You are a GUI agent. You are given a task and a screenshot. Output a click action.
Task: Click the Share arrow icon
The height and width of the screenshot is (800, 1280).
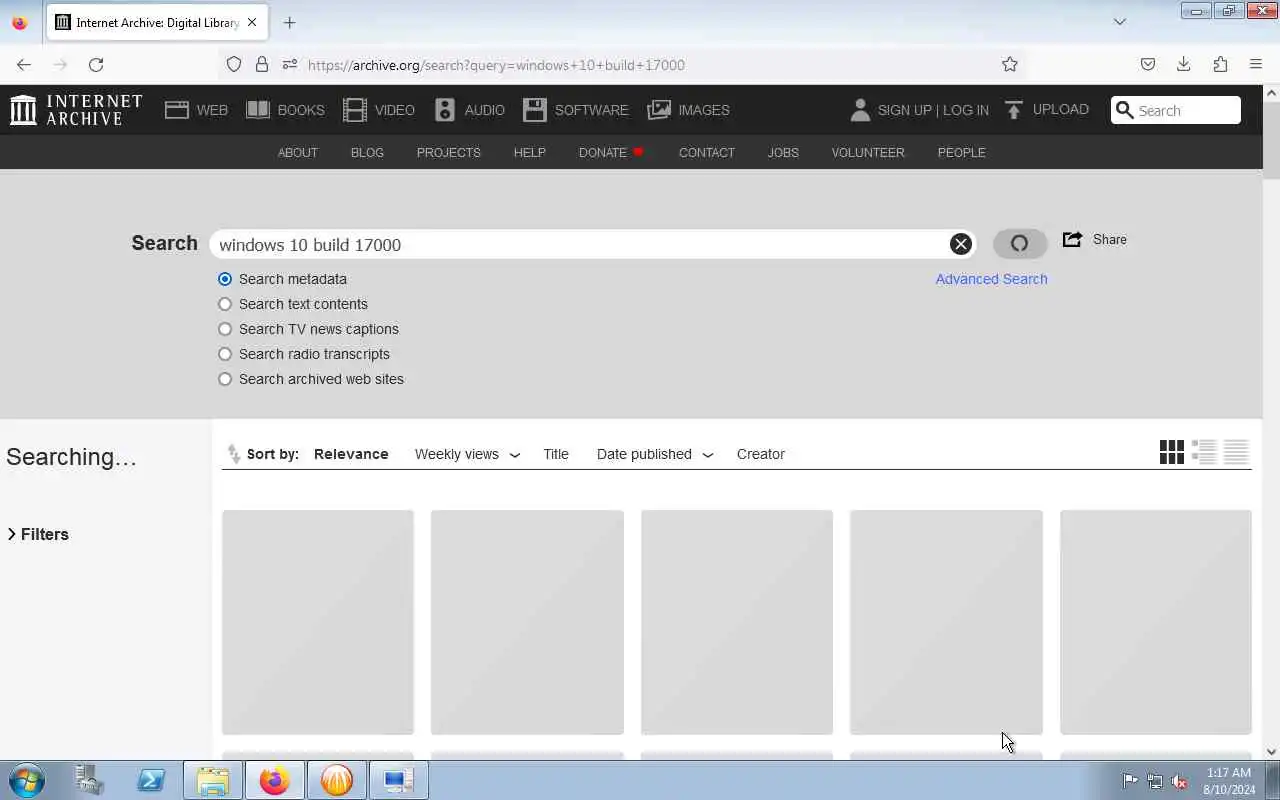[x=1072, y=239]
